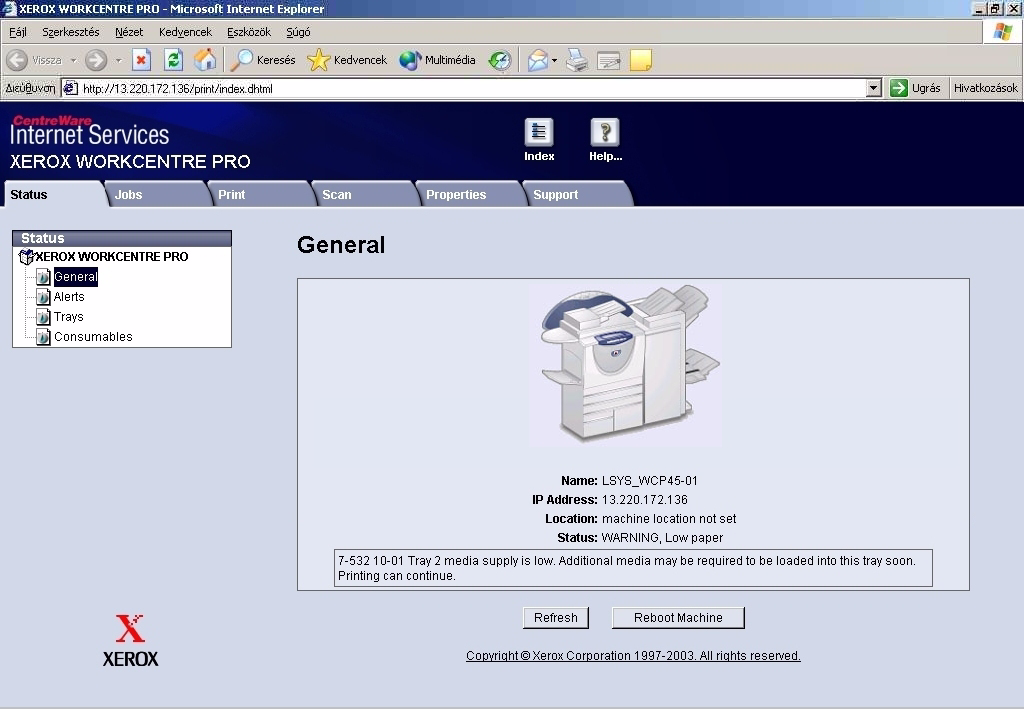Open Mail button dropdown arrow
The width and height of the screenshot is (1024, 709).
tap(554, 60)
